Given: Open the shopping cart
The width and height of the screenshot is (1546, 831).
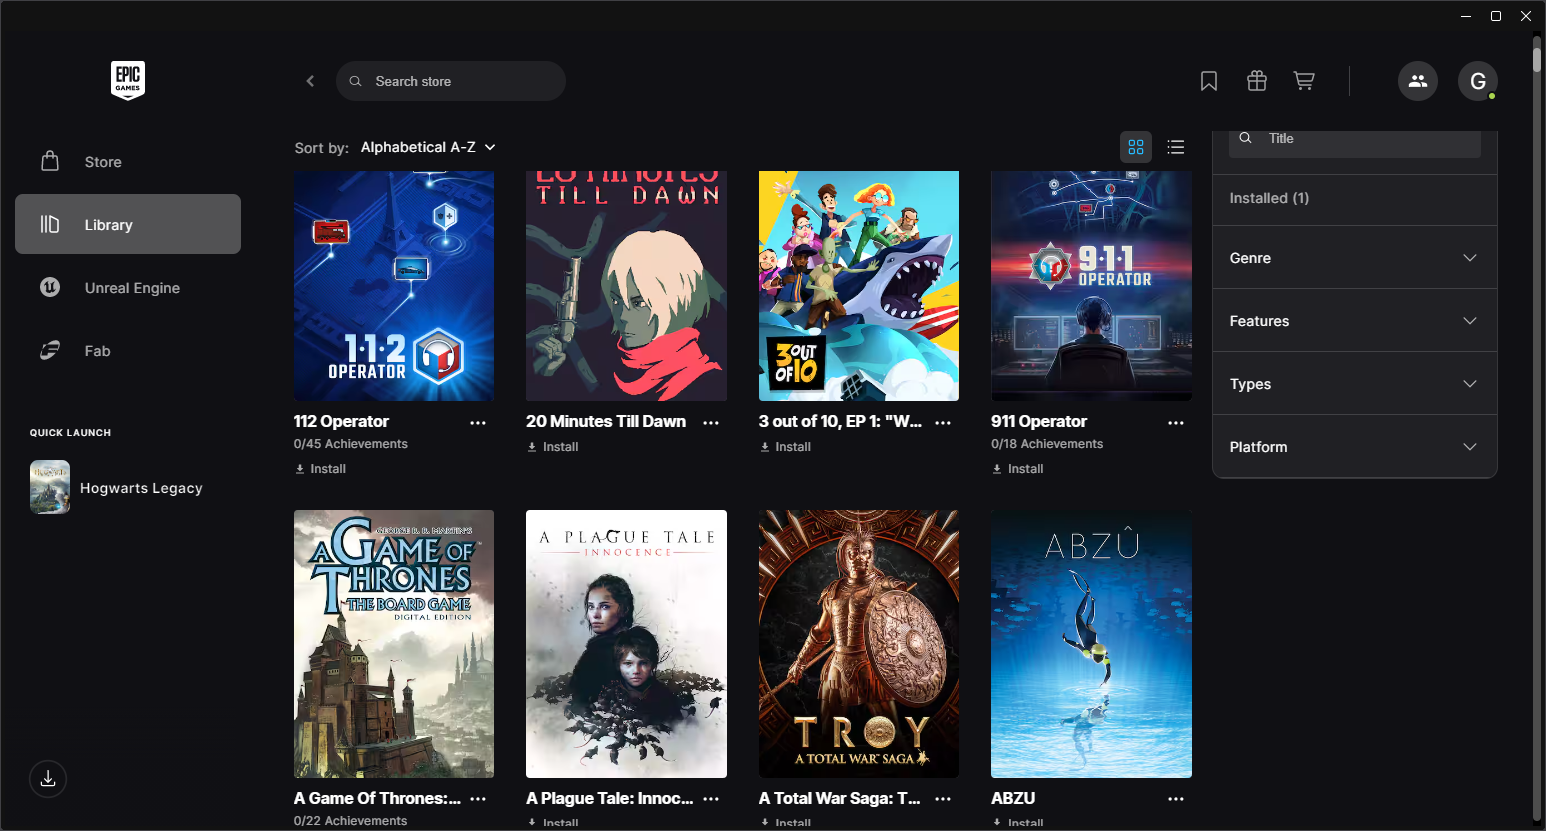Looking at the screenshot, I should point(1304,81).
